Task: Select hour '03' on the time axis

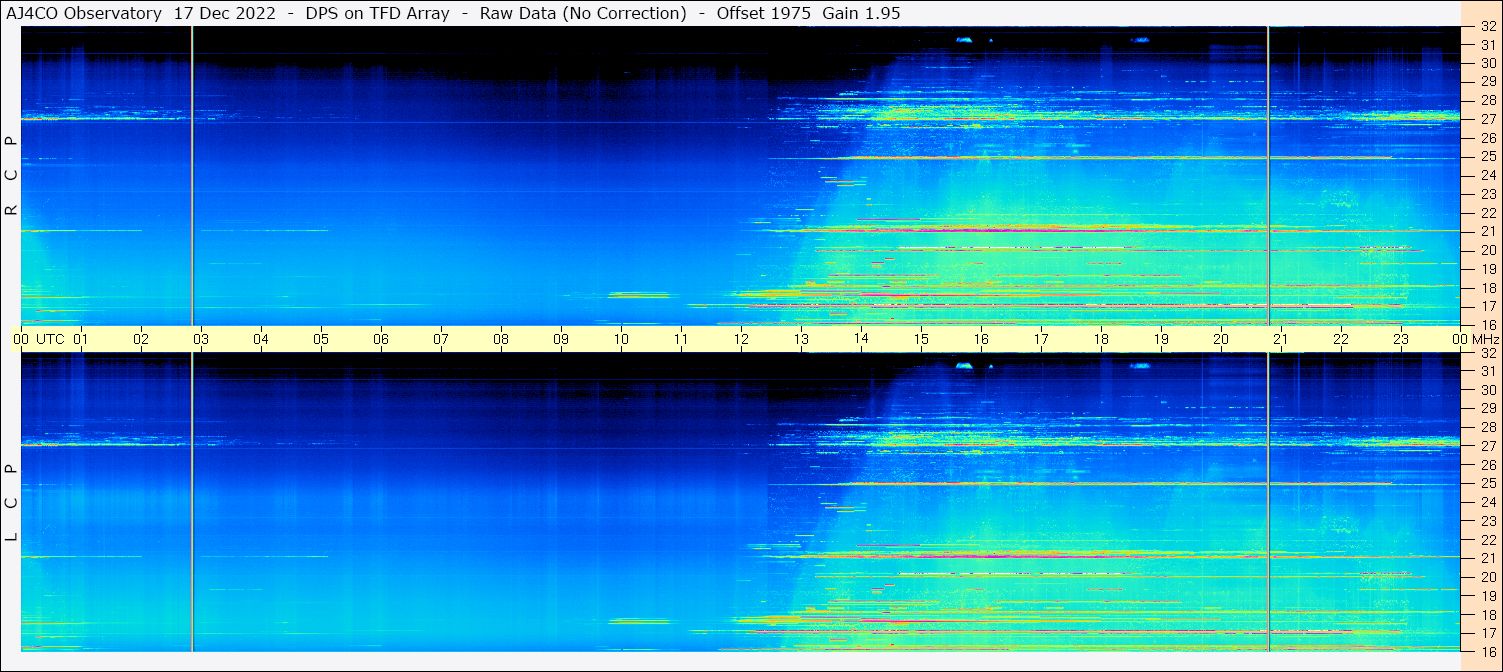Action: pos(201,339)
